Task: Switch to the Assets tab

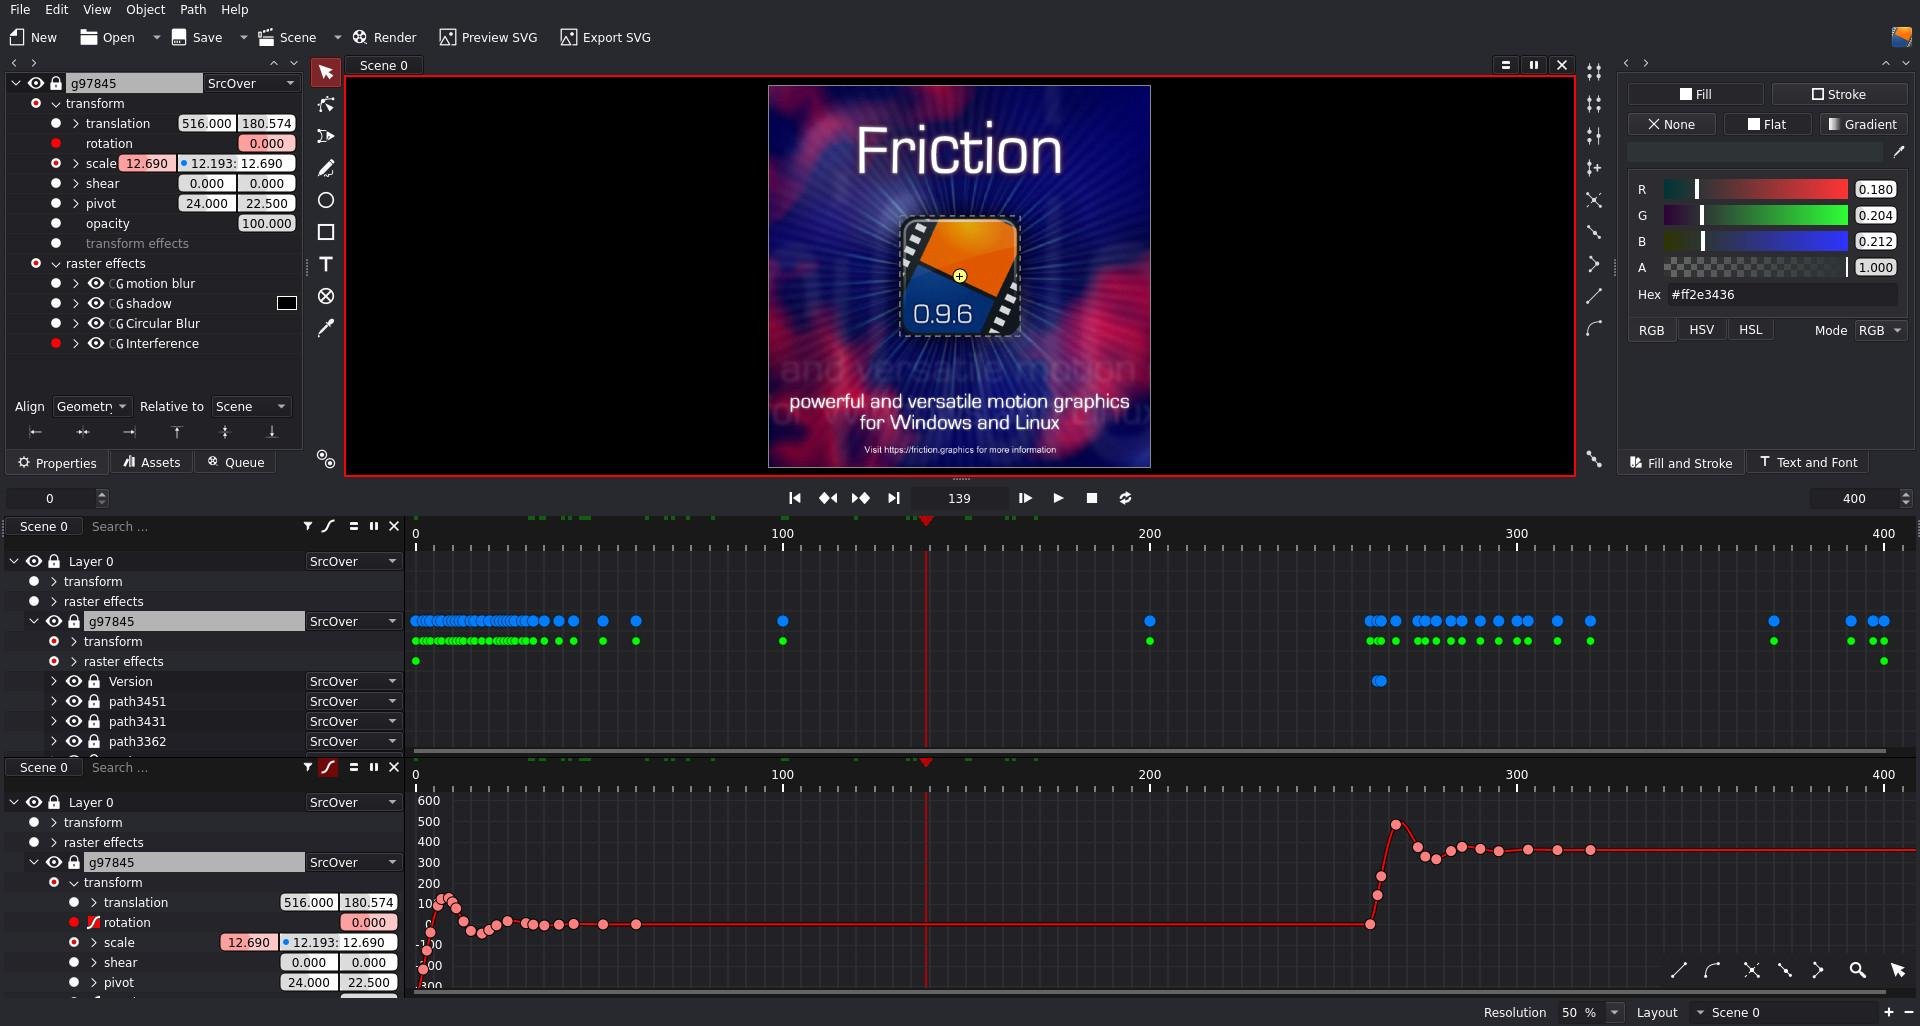Action: click(152, 462)
